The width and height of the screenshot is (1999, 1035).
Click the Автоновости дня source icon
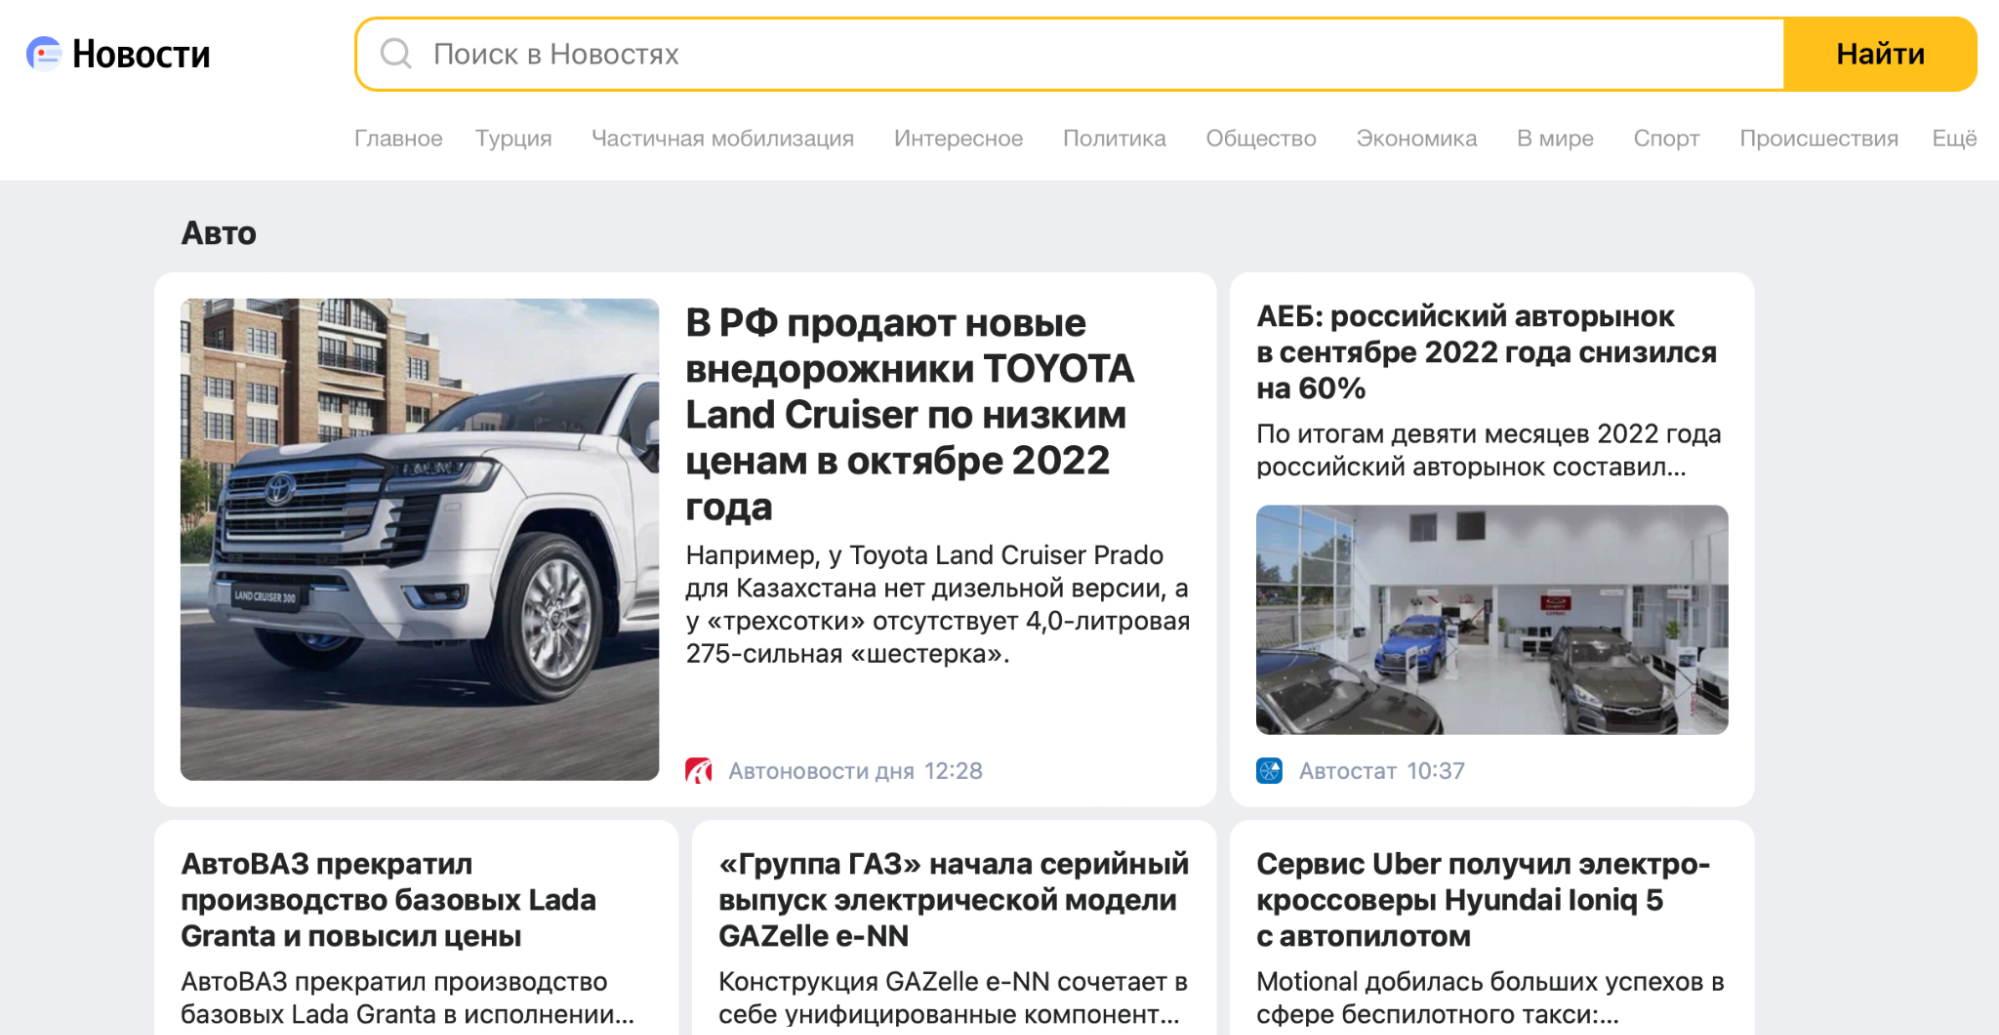click(699, 771)
